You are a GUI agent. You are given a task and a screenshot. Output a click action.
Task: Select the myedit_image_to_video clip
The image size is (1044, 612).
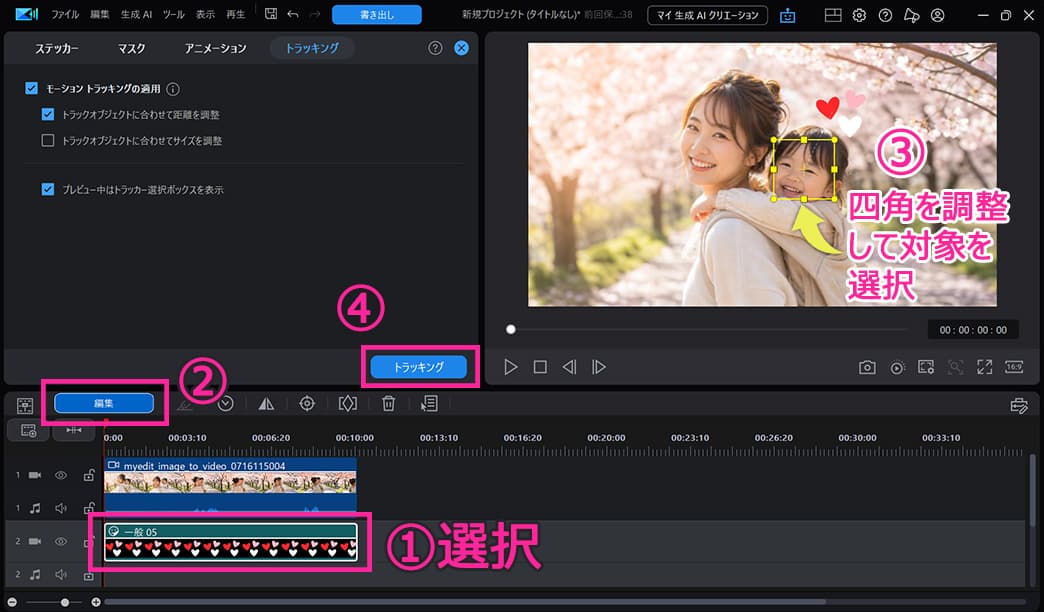pos(230,483)
